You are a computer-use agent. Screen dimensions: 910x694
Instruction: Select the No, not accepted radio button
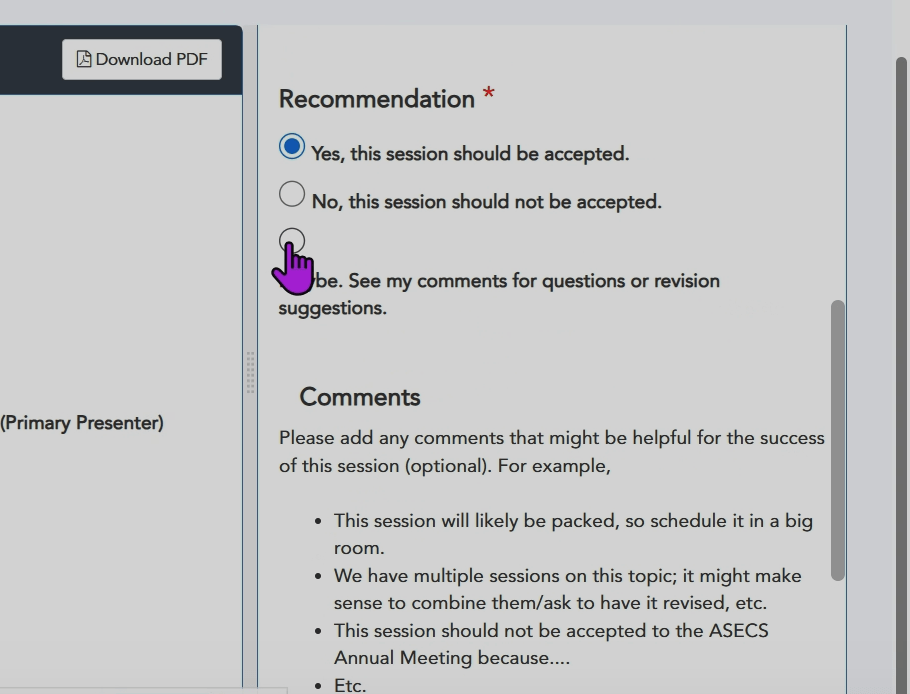[x=292, y=194]
